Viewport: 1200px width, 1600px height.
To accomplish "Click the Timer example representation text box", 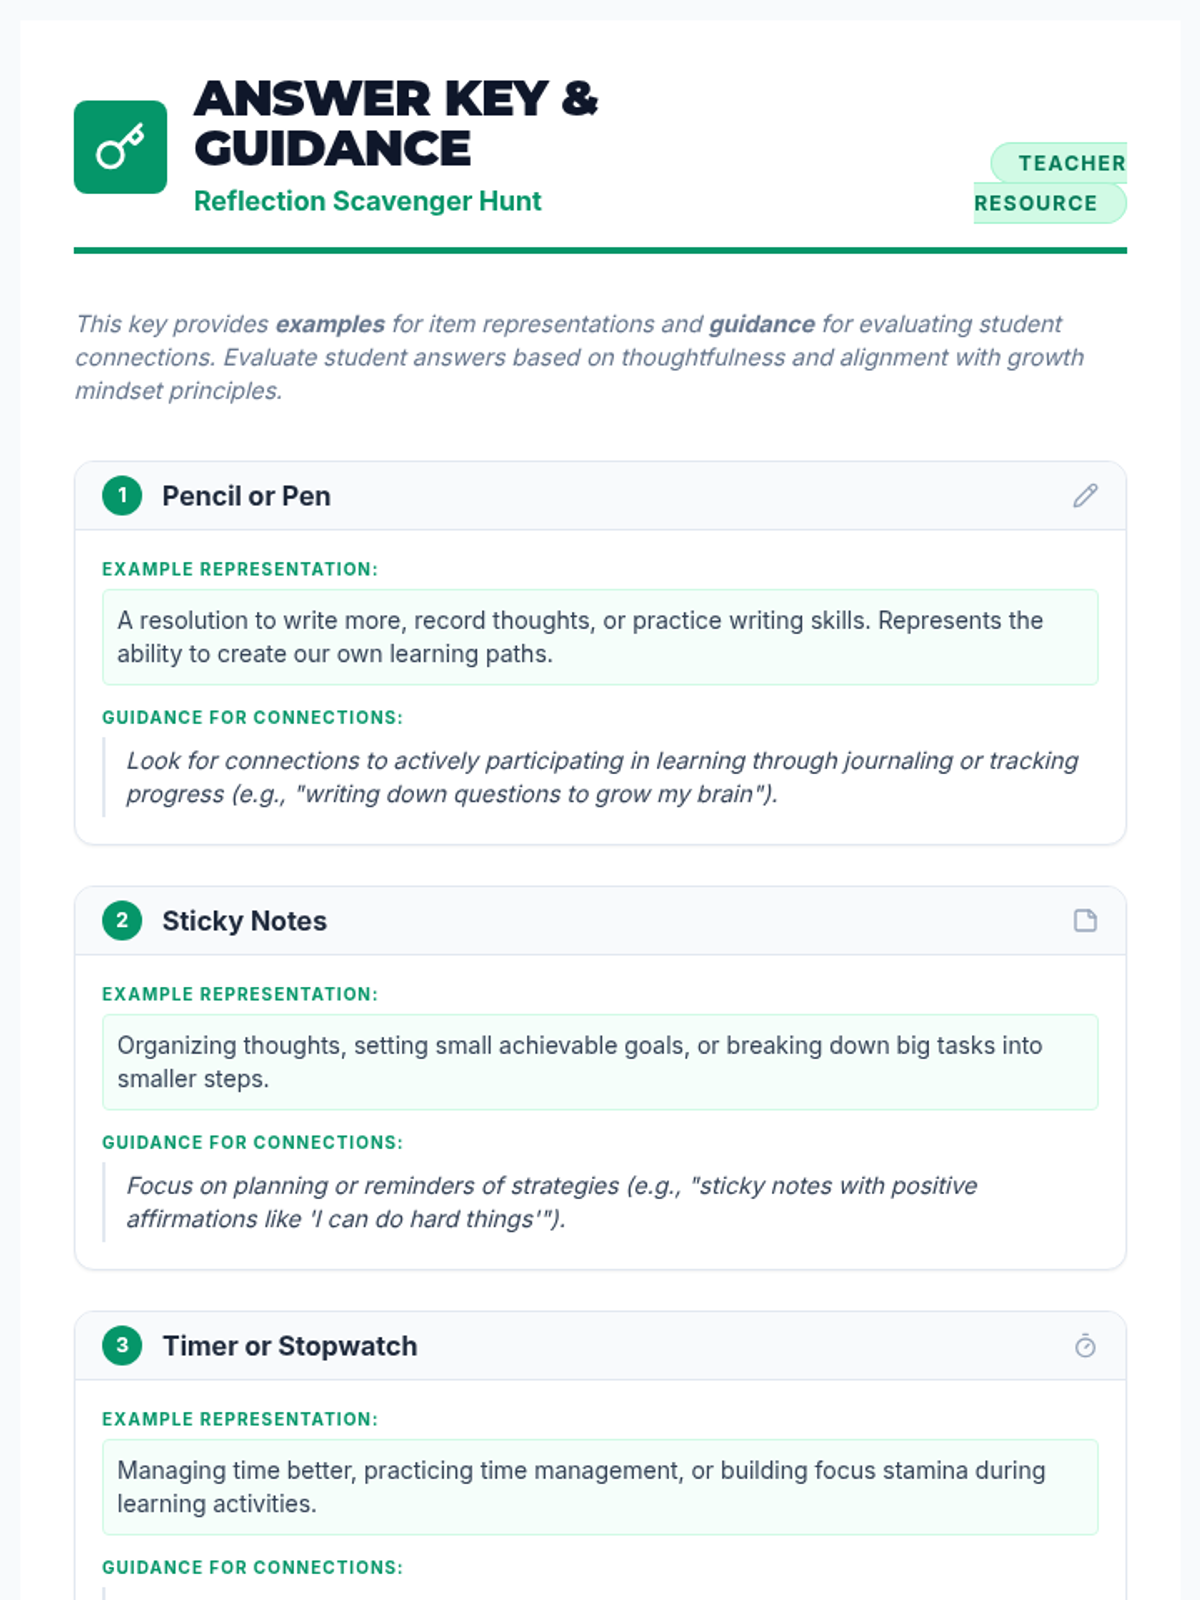I will pyautogui.click(x=600, y=1487).
